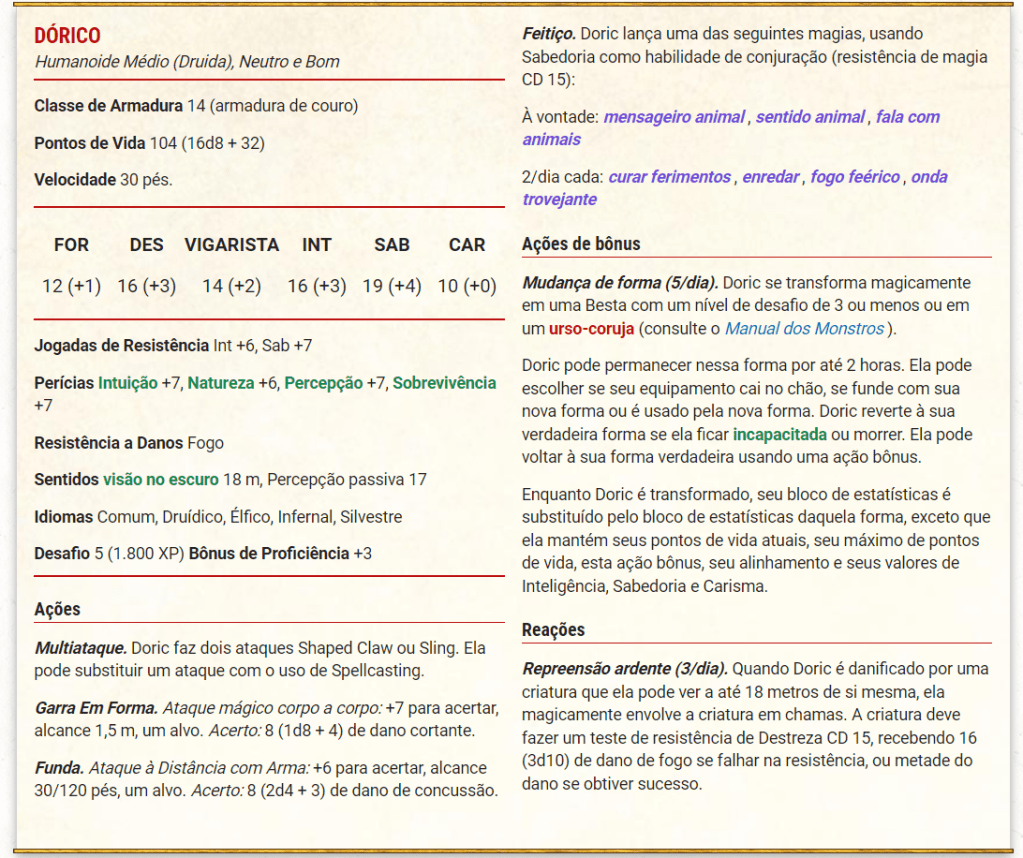1023x858 pixels.
Task: Open the Percepção skill link
Action: click(323, 383)
